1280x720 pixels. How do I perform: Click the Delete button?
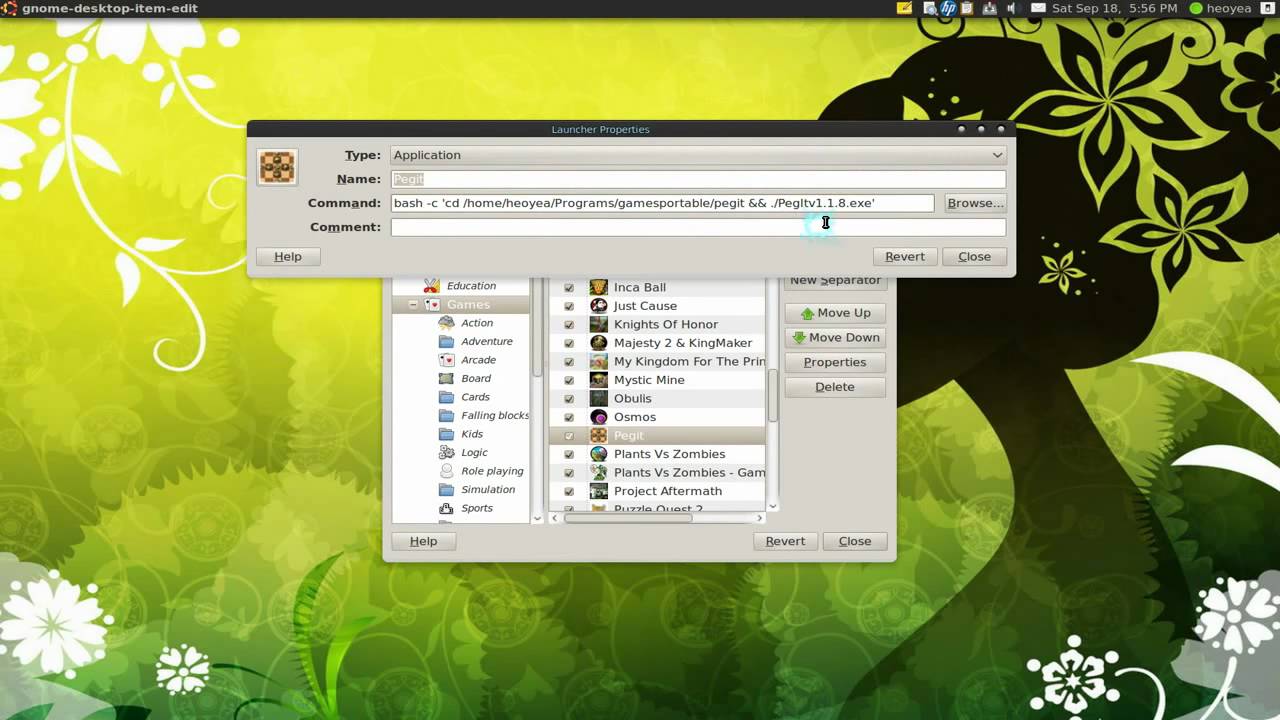tap(835, 387)
